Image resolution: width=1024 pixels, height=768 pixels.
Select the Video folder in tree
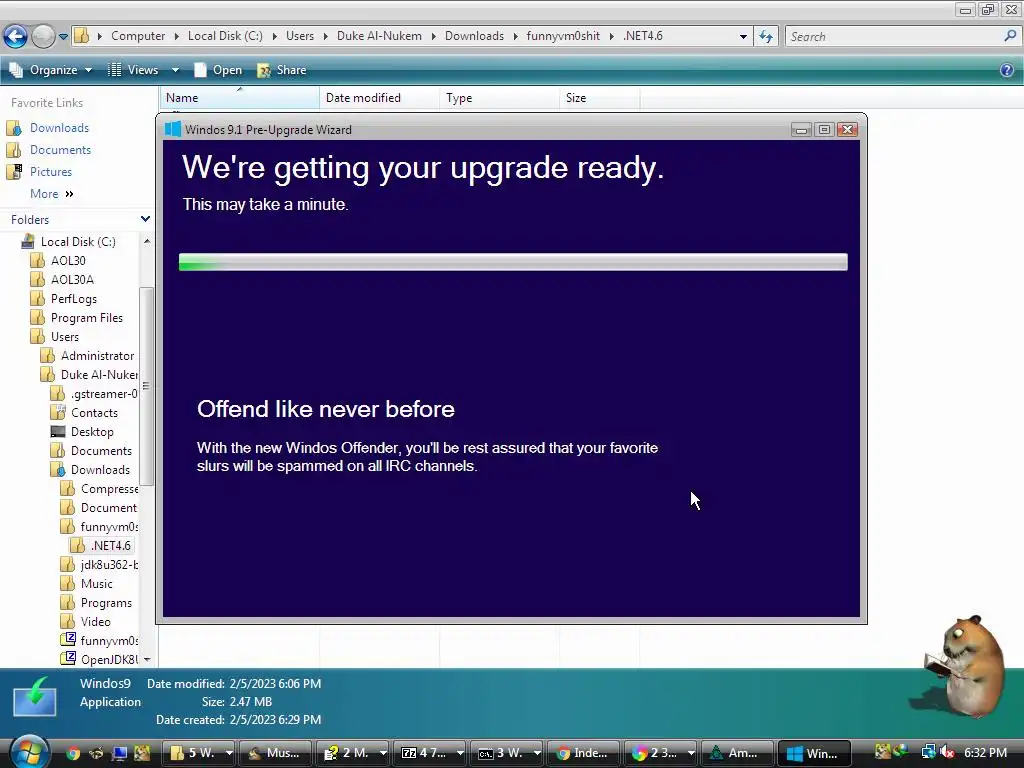95,622
